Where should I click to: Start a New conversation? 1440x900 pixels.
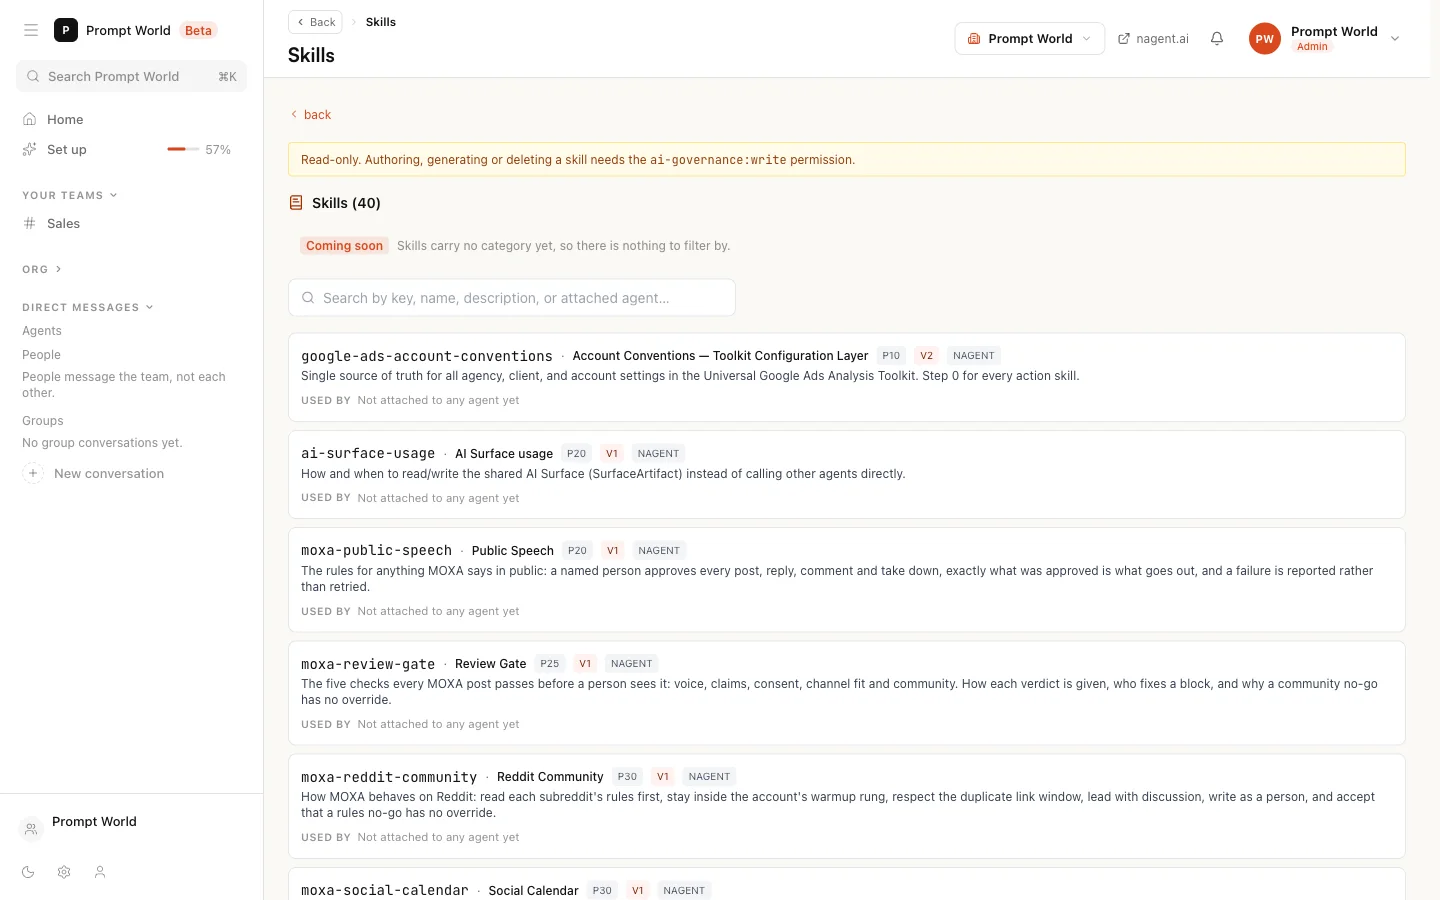[x=109, y=474]
